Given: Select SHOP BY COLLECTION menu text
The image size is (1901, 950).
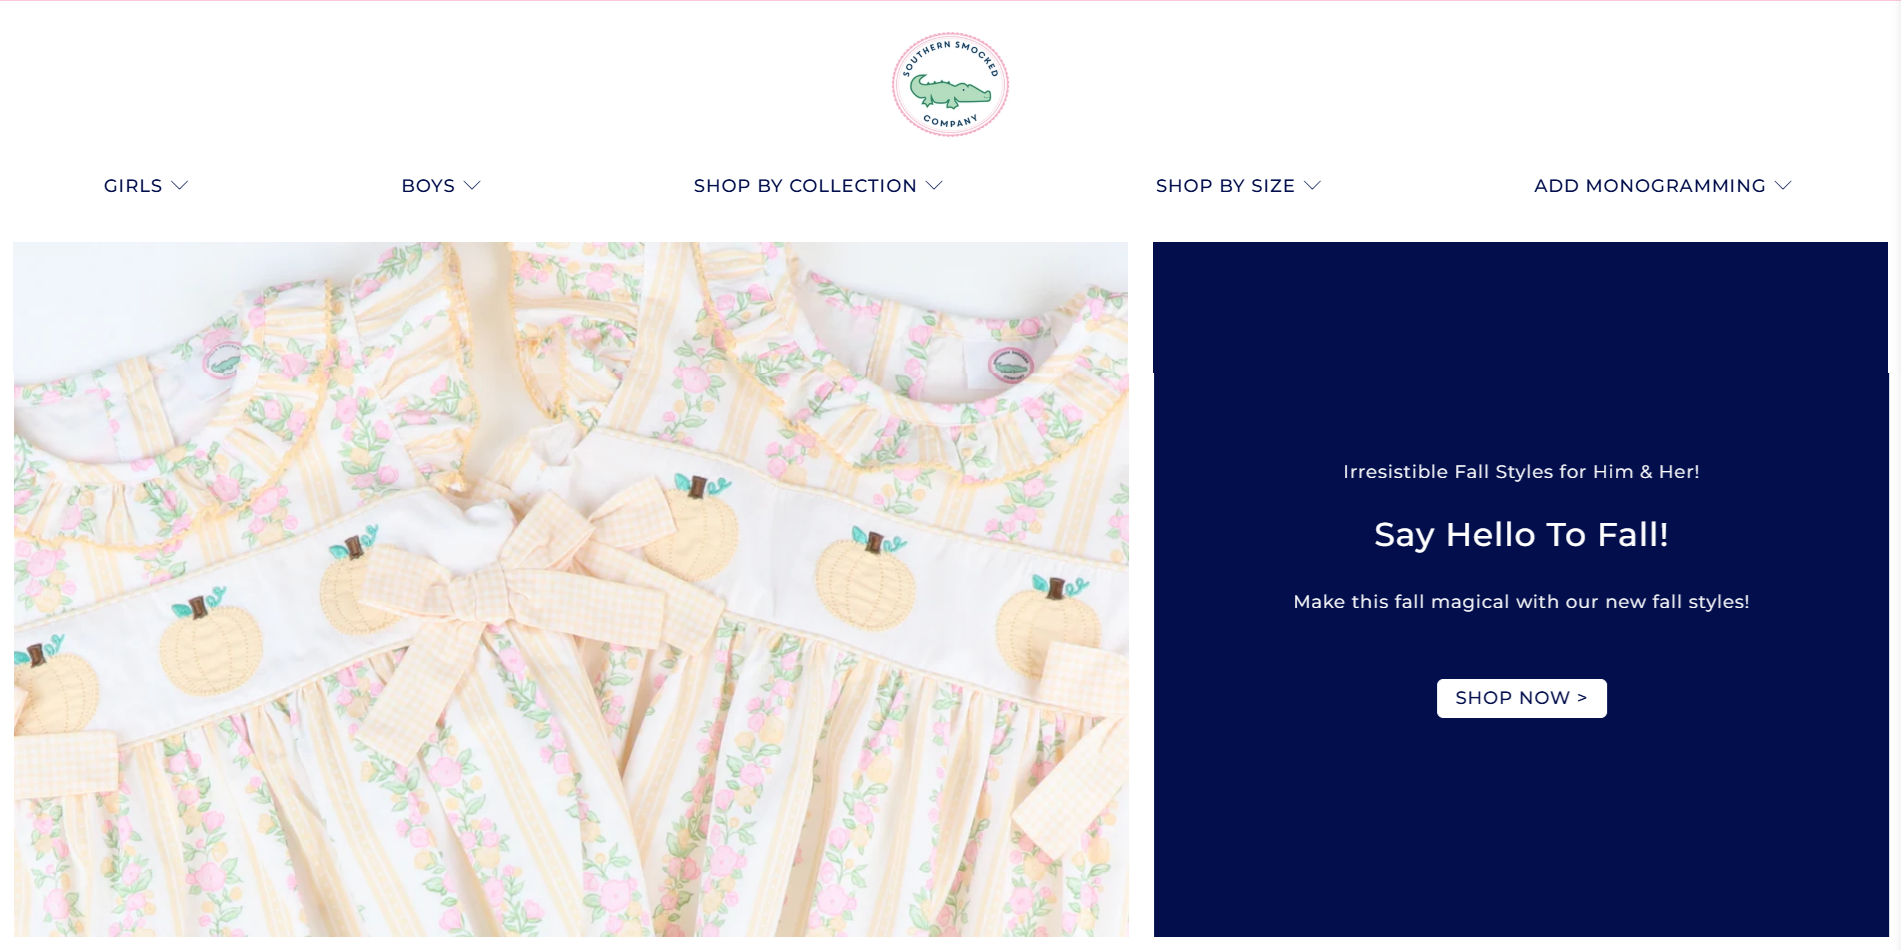Looking at the screenshot, I should click(805, 186).
